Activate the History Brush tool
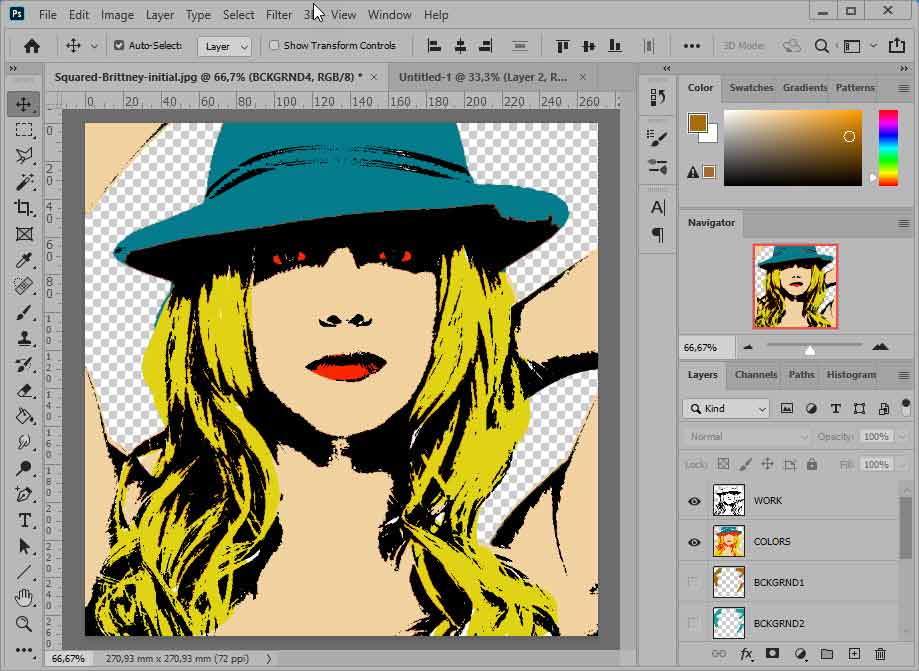 pyautogui.click(x=23, y=365)
